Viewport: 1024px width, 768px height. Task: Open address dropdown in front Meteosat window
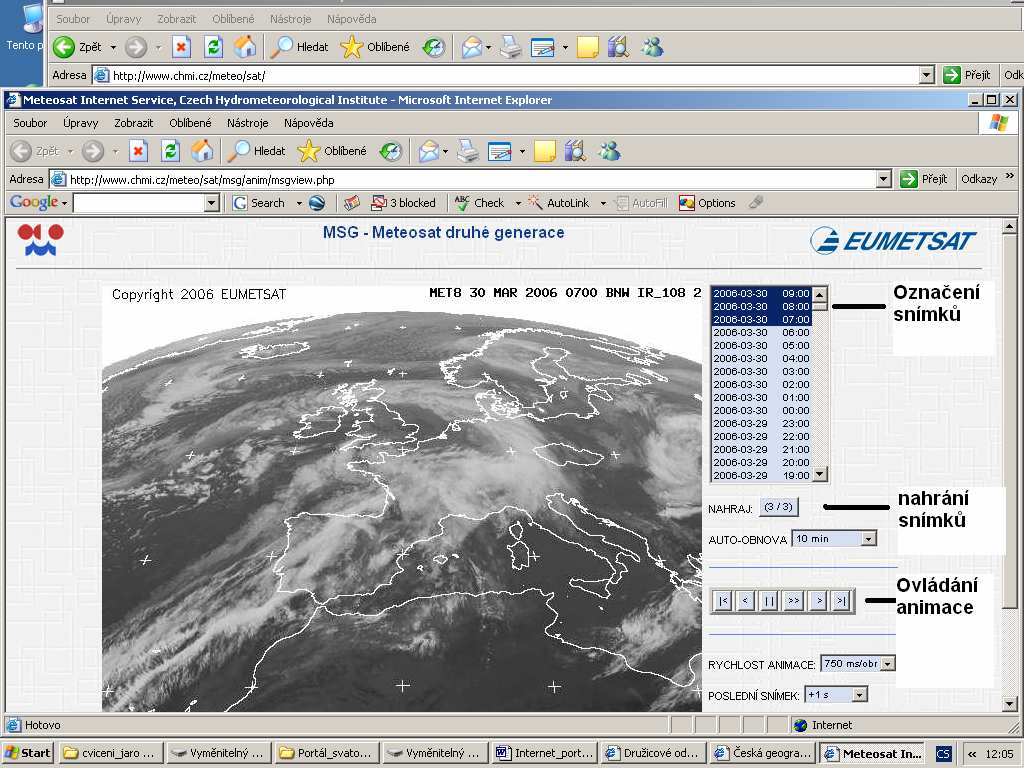(x=884, y=180)
